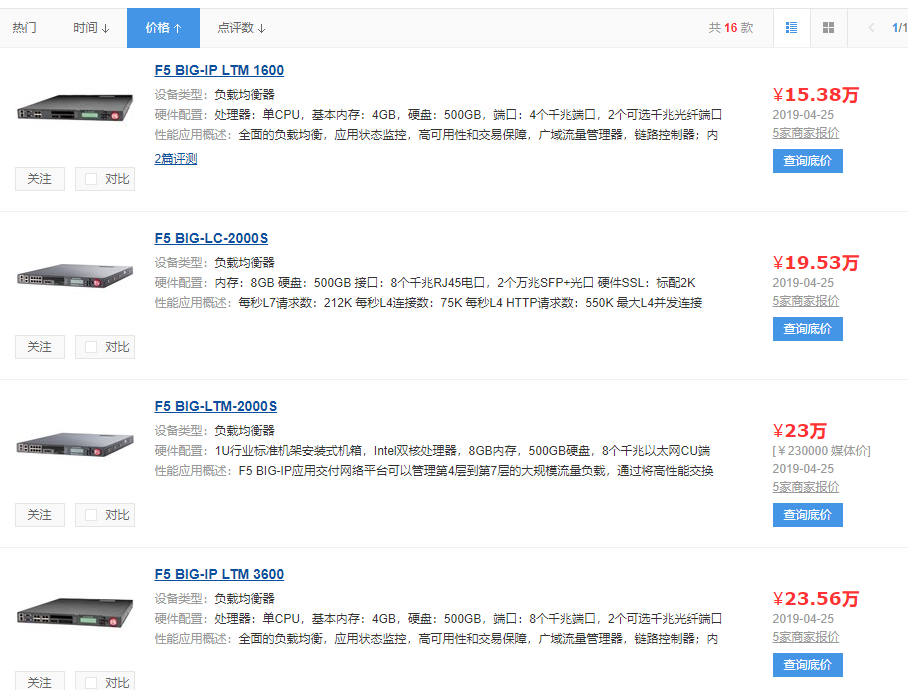Open 2篇评测 reviews link

(x=175, y=159)
